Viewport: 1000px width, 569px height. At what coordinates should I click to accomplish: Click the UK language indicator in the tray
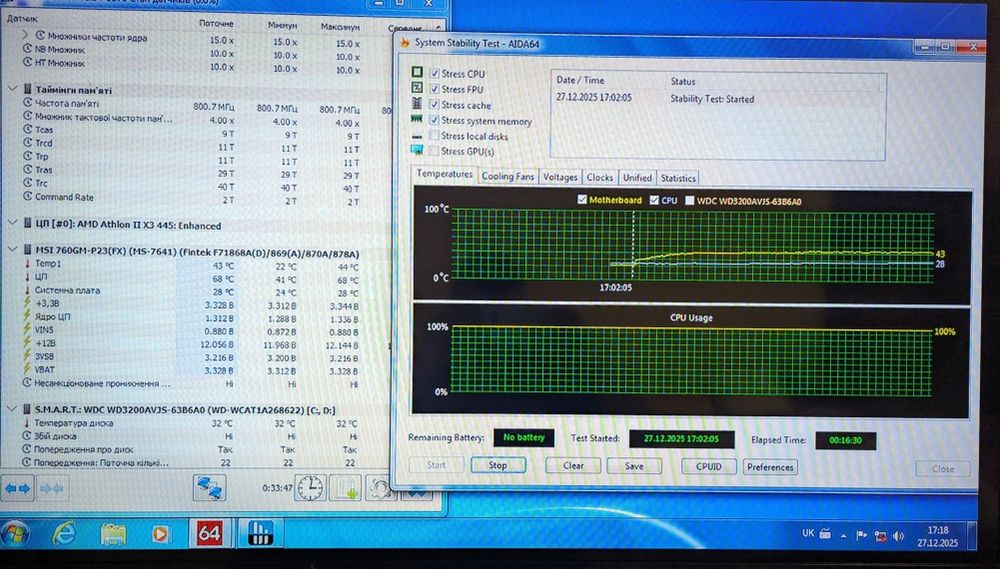pyautogui.click(x=808, y=533)
